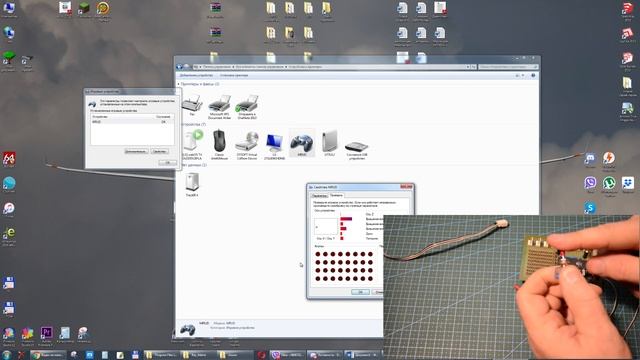Click the help icon in Devices toolbar
The image size is (640, 360).
(x=533, y=76)
